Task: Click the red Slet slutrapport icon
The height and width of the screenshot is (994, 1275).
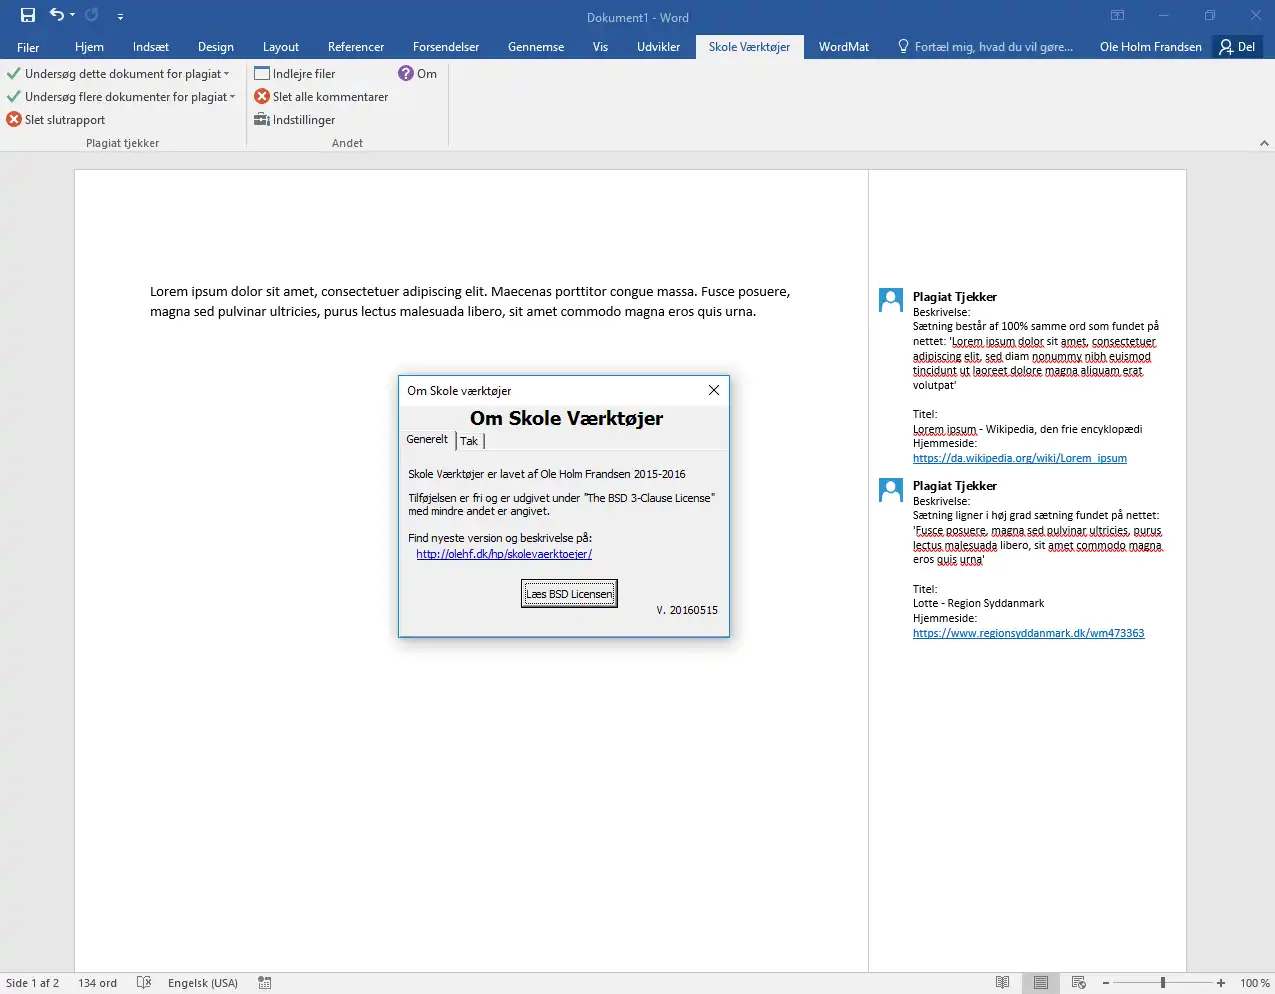Action: tap(14, 120)
